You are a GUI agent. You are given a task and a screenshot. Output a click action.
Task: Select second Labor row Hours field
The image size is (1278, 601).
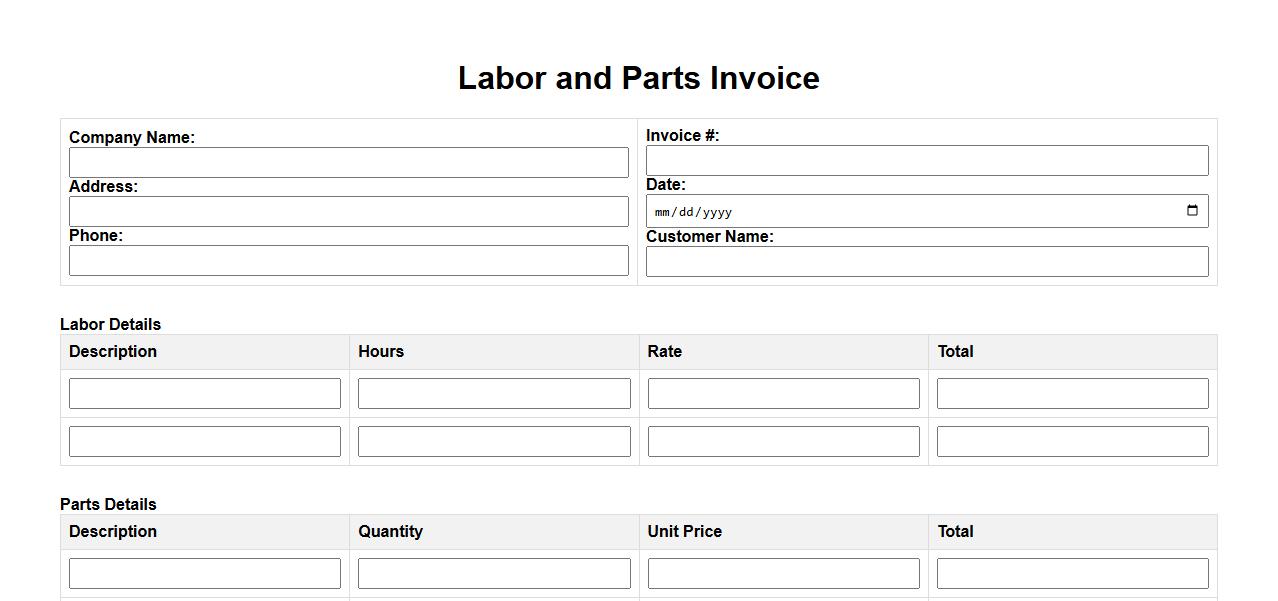pyautogui.click(x=494, y=442)
